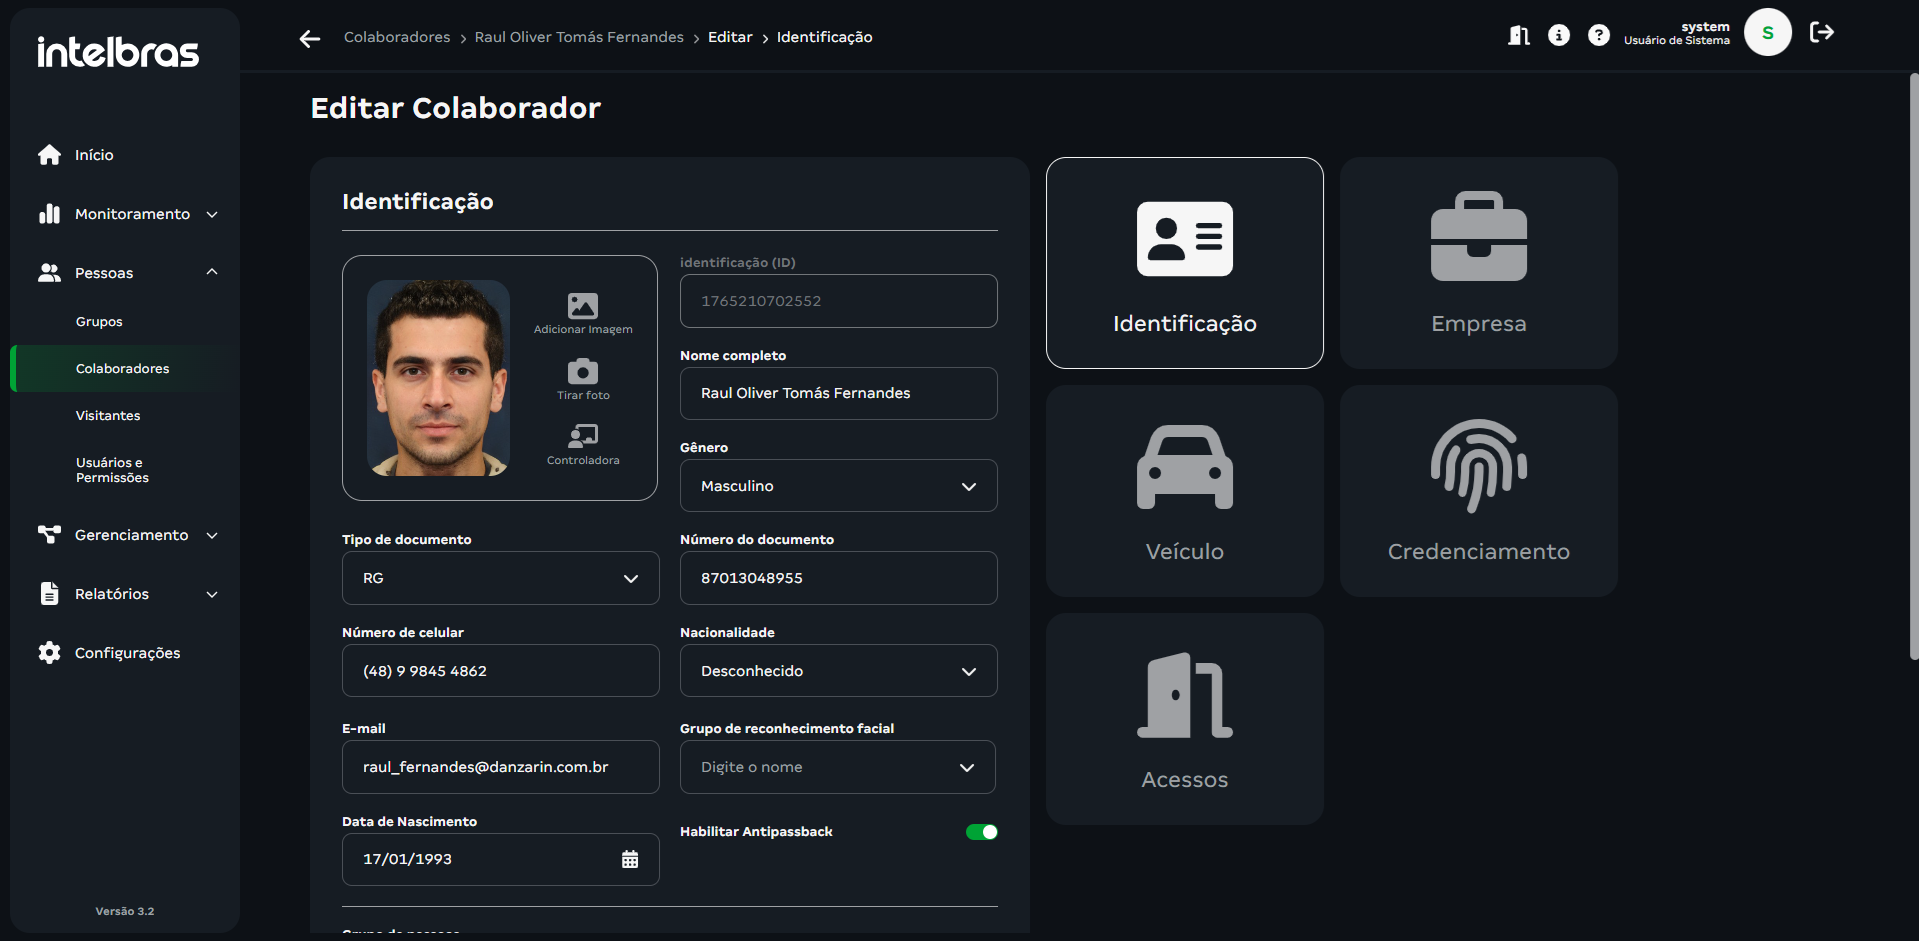Open the Gênero dropdown
1919x941 pixels.
tap(838, 486)
